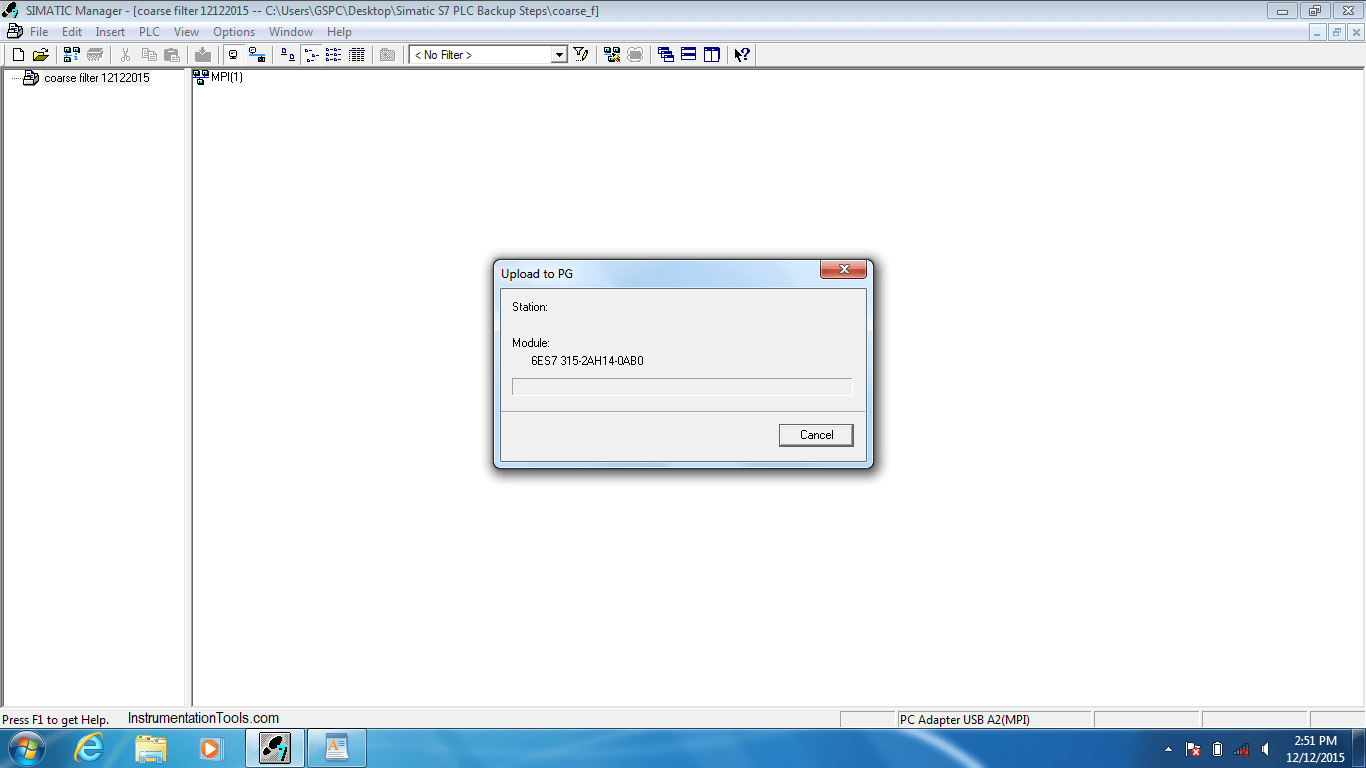Click the Configure Network toolbar icon
This screenshot has width=1366, height=768.
click(x=612, y=55)
